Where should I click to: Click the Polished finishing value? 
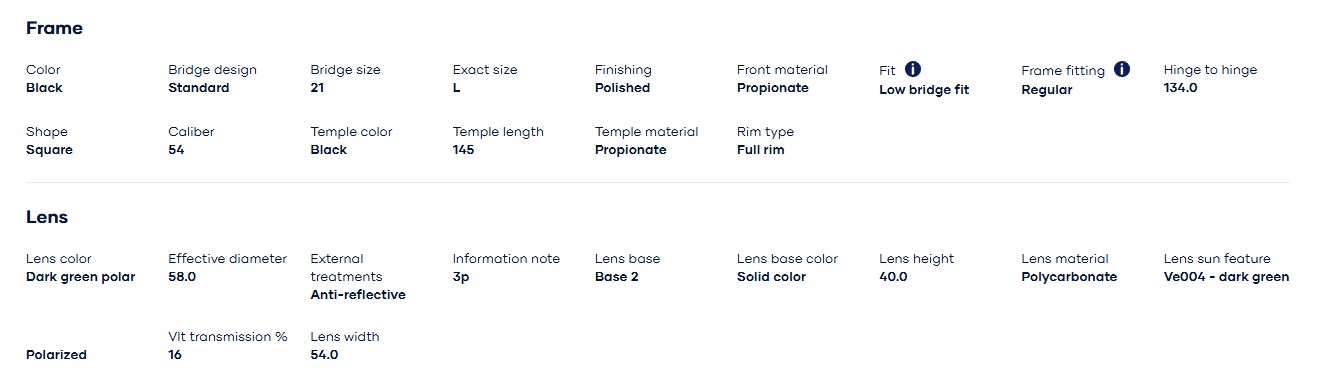pyautogui.click(x=622, y=88)
